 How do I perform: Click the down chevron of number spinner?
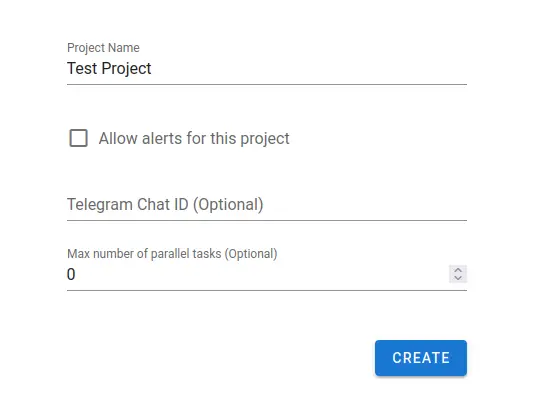[458, 278]
